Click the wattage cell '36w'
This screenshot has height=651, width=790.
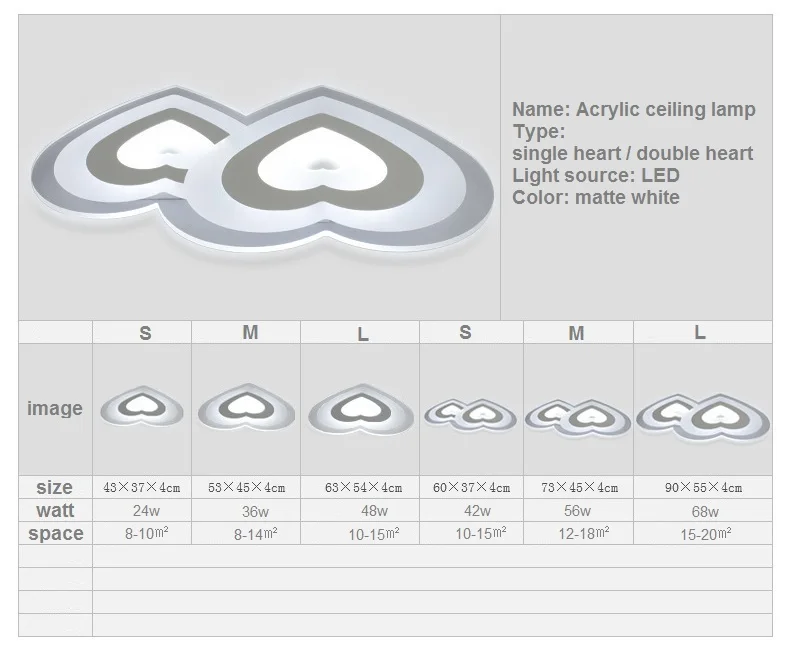(x=255, y=512)
